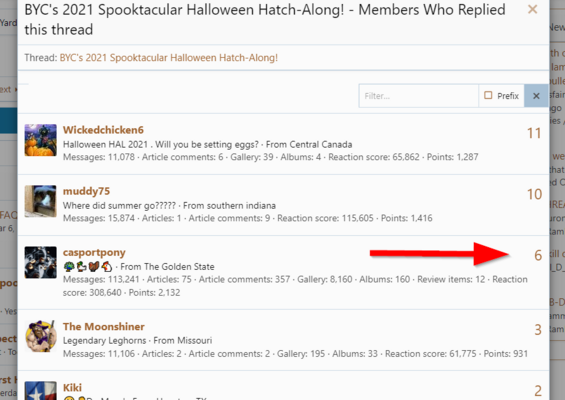Click the rooster badge icon under casportpony

click(106, 267)
